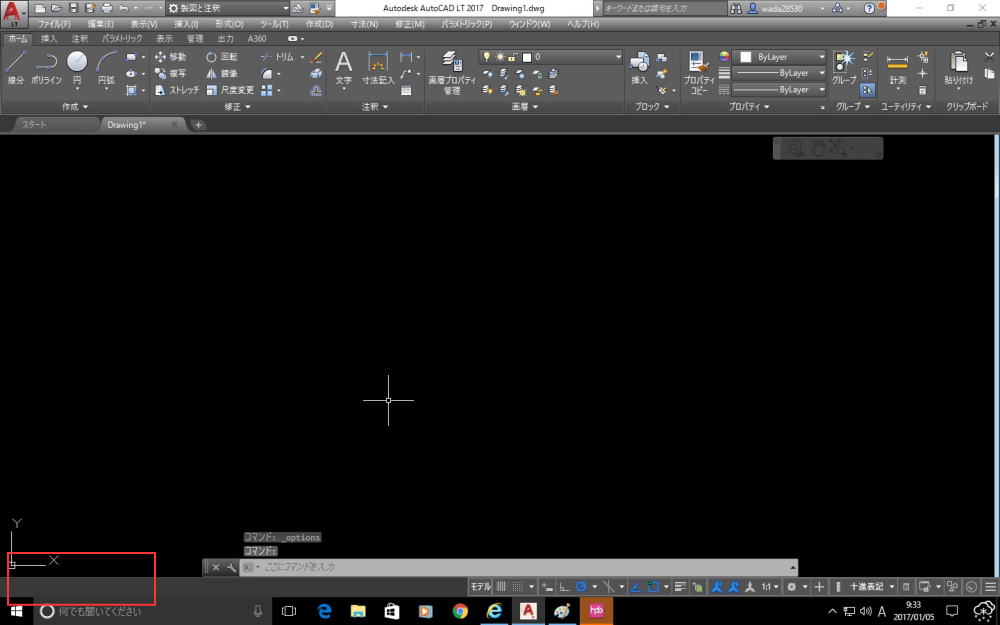
Task: Open the ByLayer linetype dropdown
Action: 779,90
